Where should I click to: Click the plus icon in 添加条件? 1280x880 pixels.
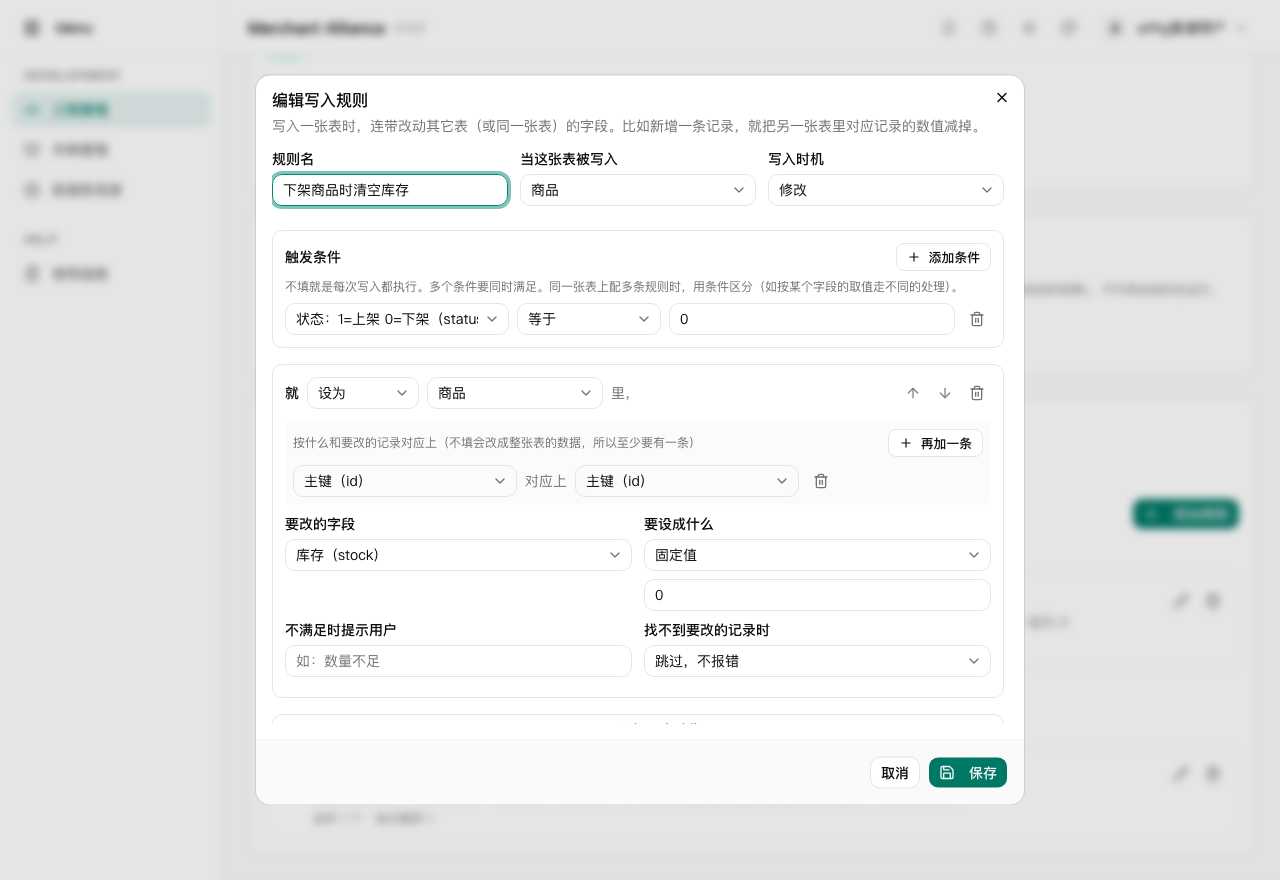(x=914, y=257)
